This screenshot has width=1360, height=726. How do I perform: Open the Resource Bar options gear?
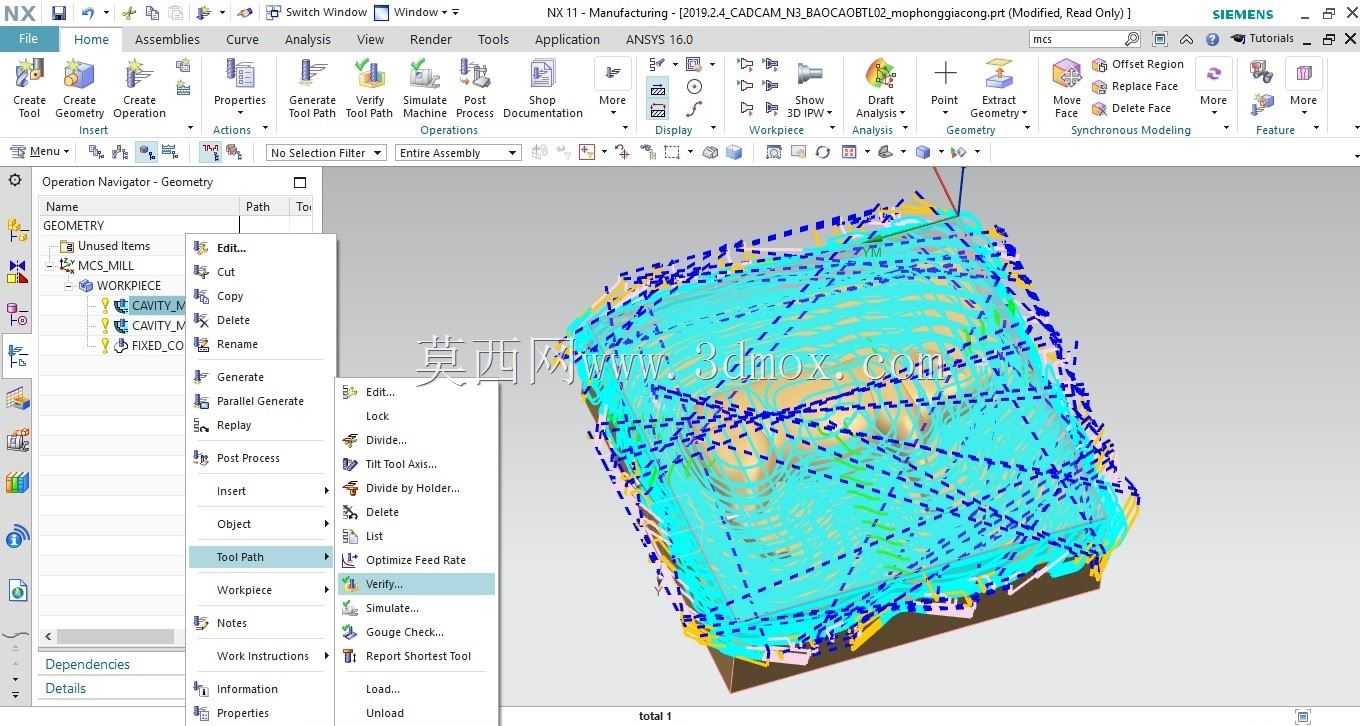click(x=15, y=181)
